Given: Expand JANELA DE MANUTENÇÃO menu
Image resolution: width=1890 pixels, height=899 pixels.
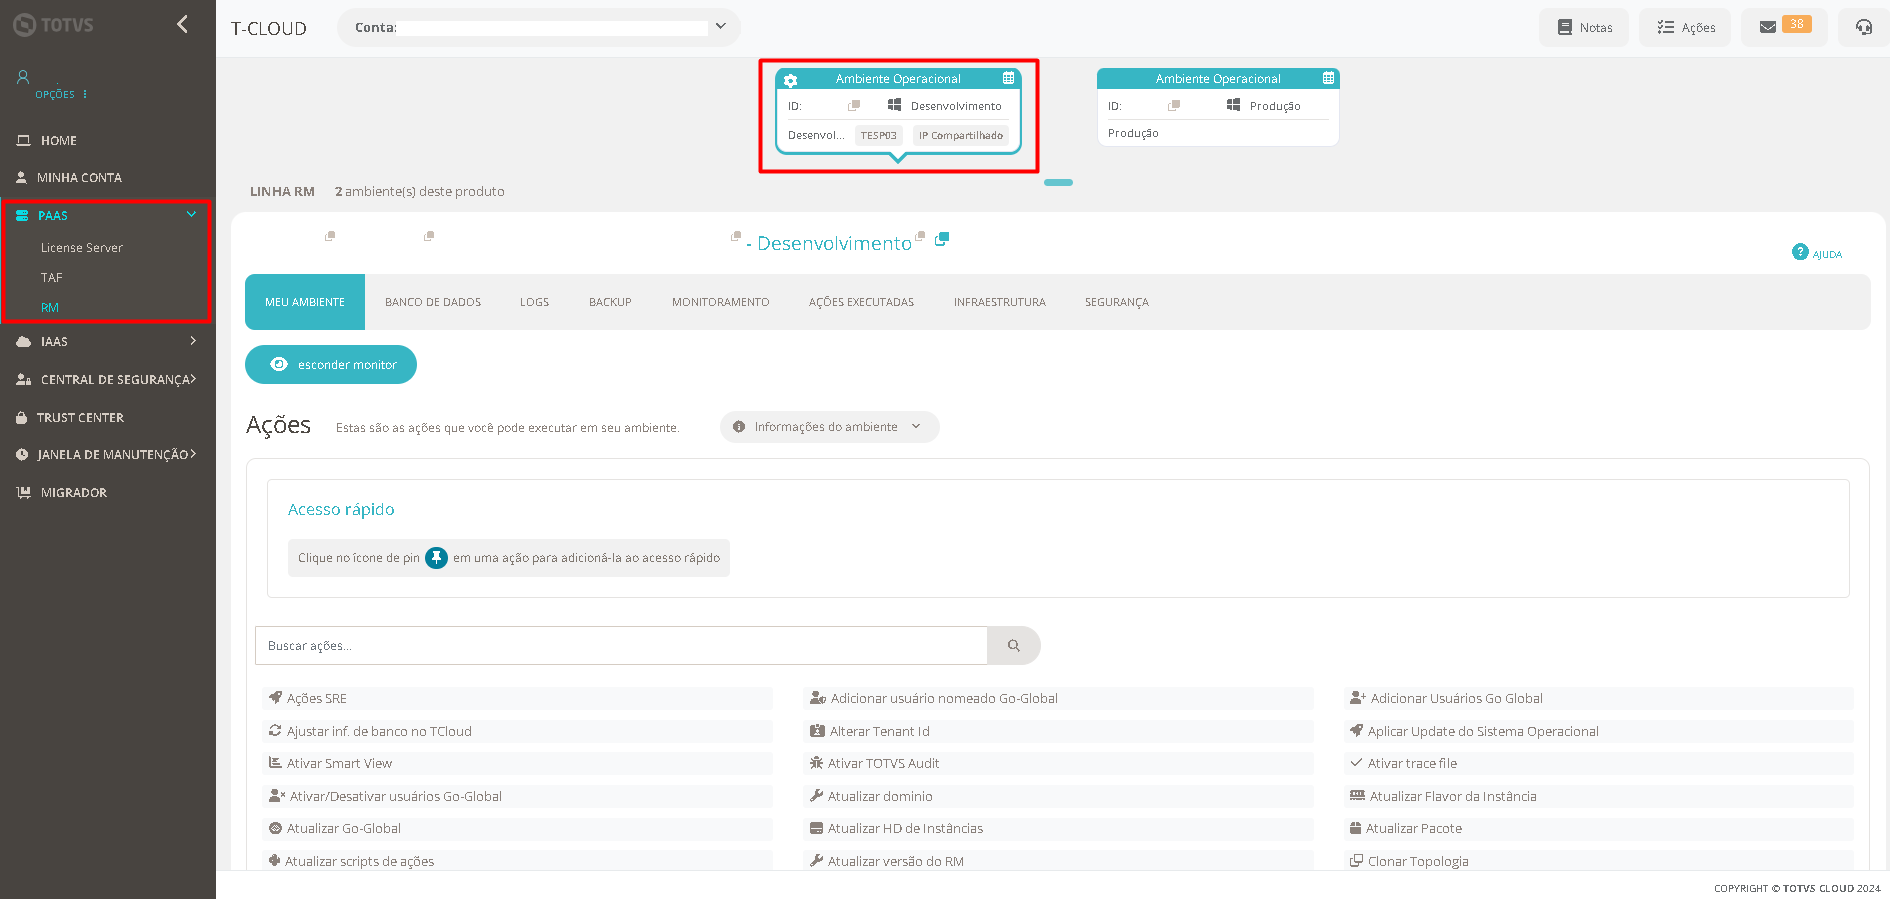Looking at the screenshot, I should click(108, 455).
